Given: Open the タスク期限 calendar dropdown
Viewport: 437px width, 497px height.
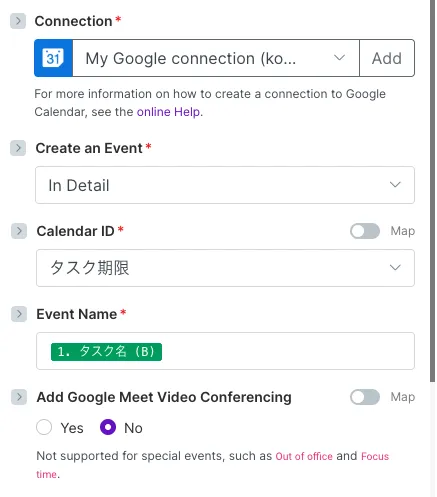Looking at the screenshot, I should point(225,268).
